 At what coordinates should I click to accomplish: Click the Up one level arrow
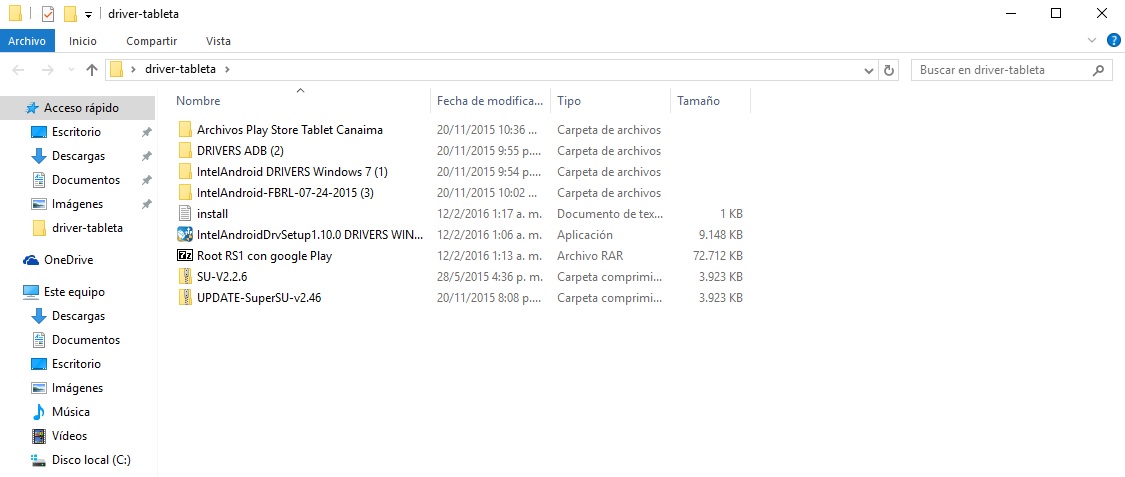click(x=92, y=70)
